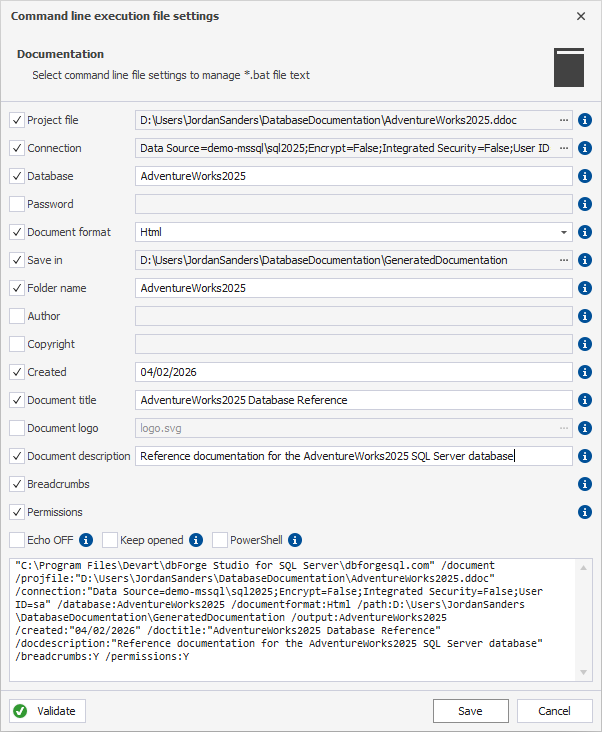Enable Echo OFF option
This screenshot has height=732, width=602.
pos(17,540)
